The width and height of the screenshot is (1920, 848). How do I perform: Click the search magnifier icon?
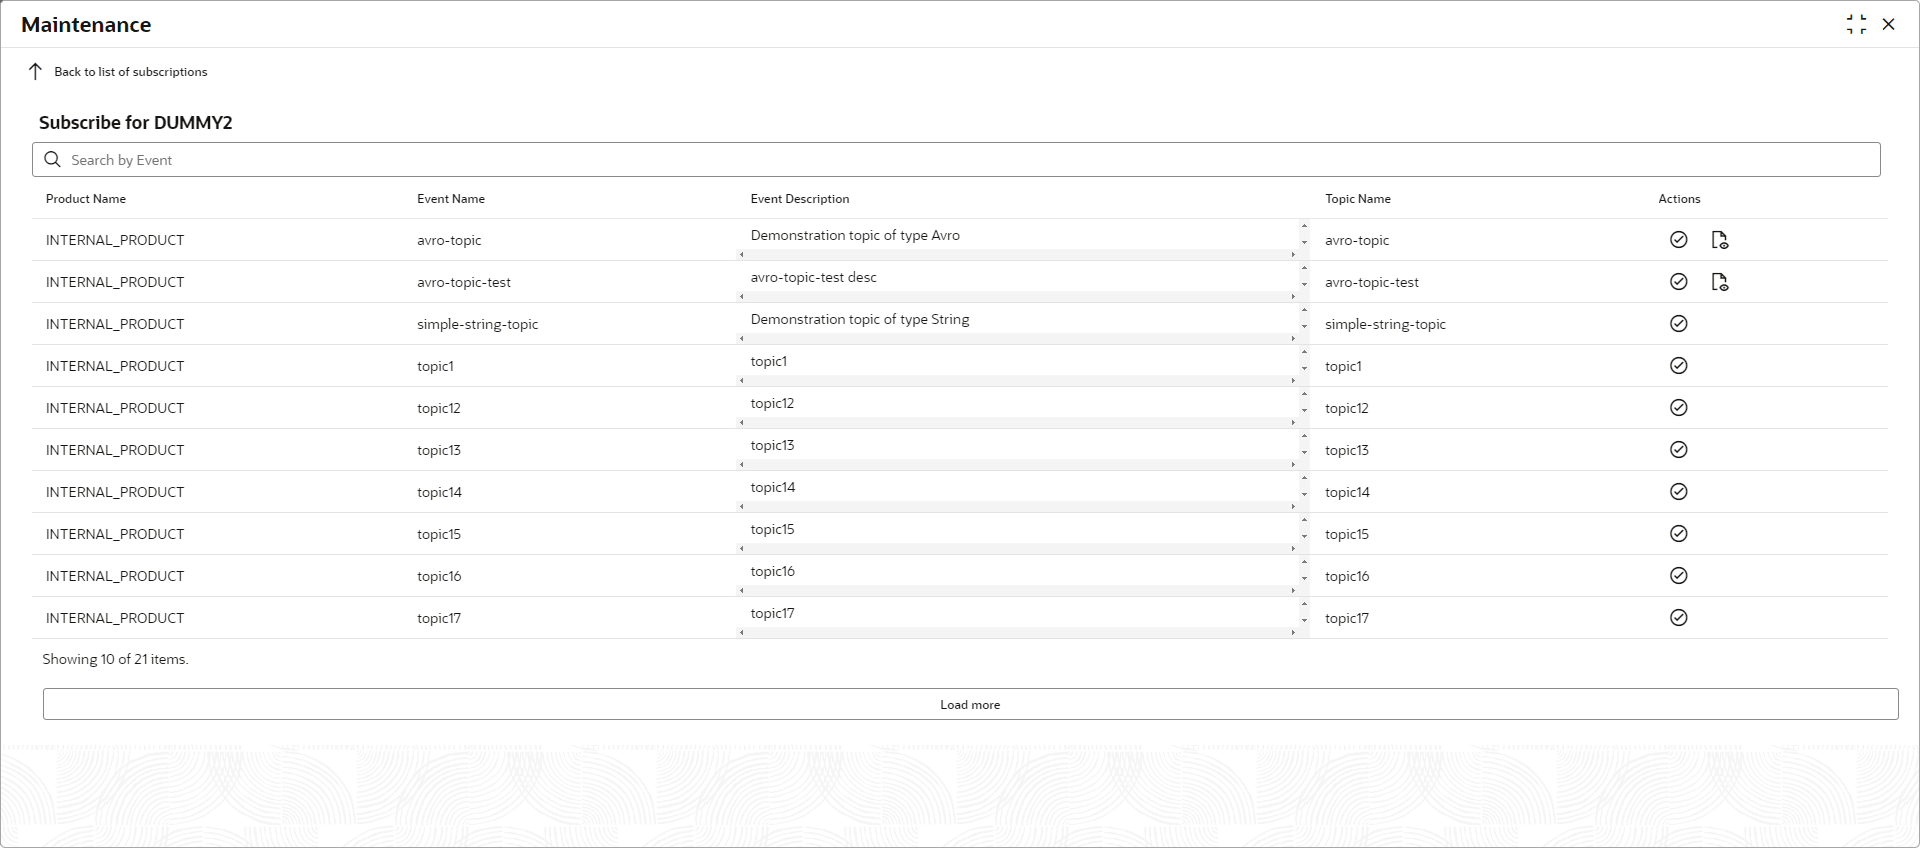(53, 160)
